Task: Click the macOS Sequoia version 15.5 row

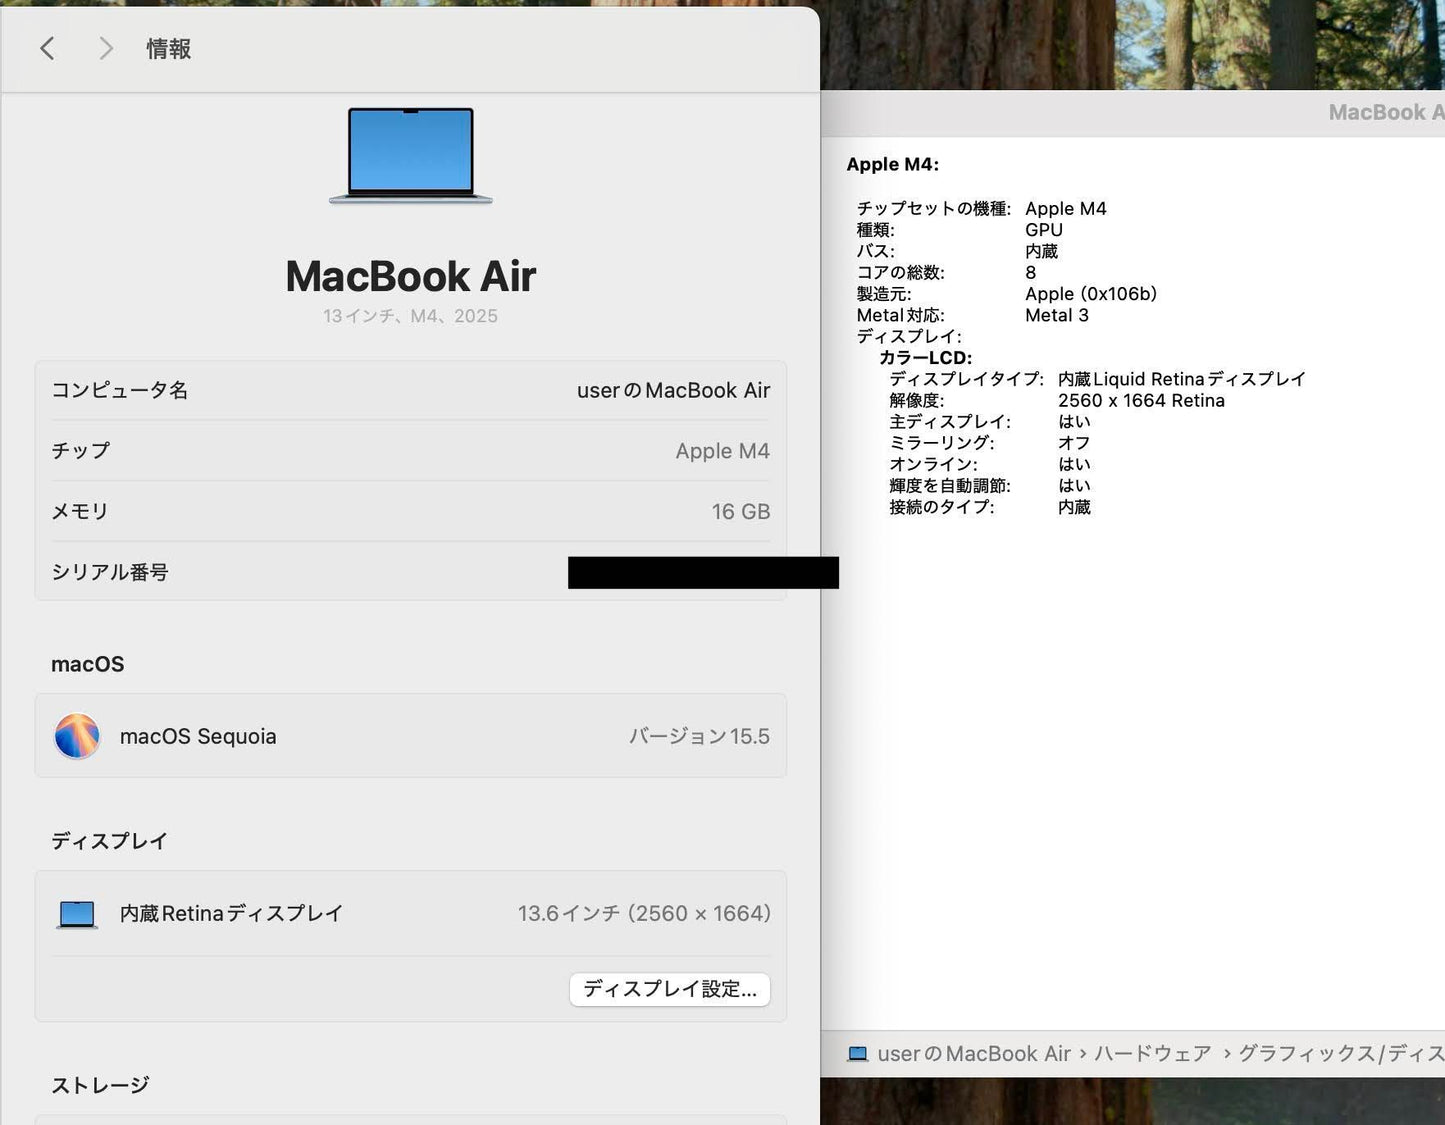Action: [410, 736]
